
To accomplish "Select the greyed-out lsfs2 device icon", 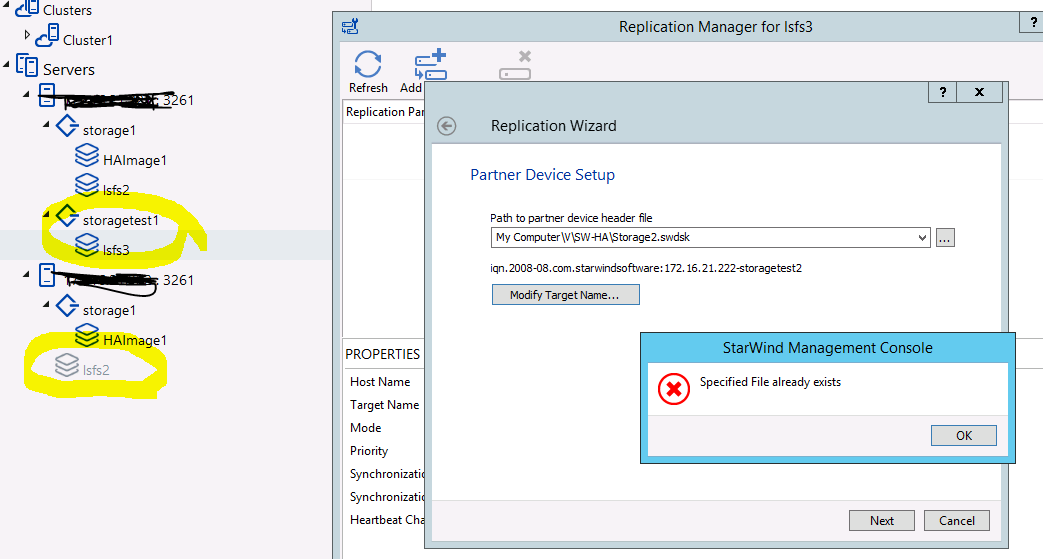I will tap(67, 365).
